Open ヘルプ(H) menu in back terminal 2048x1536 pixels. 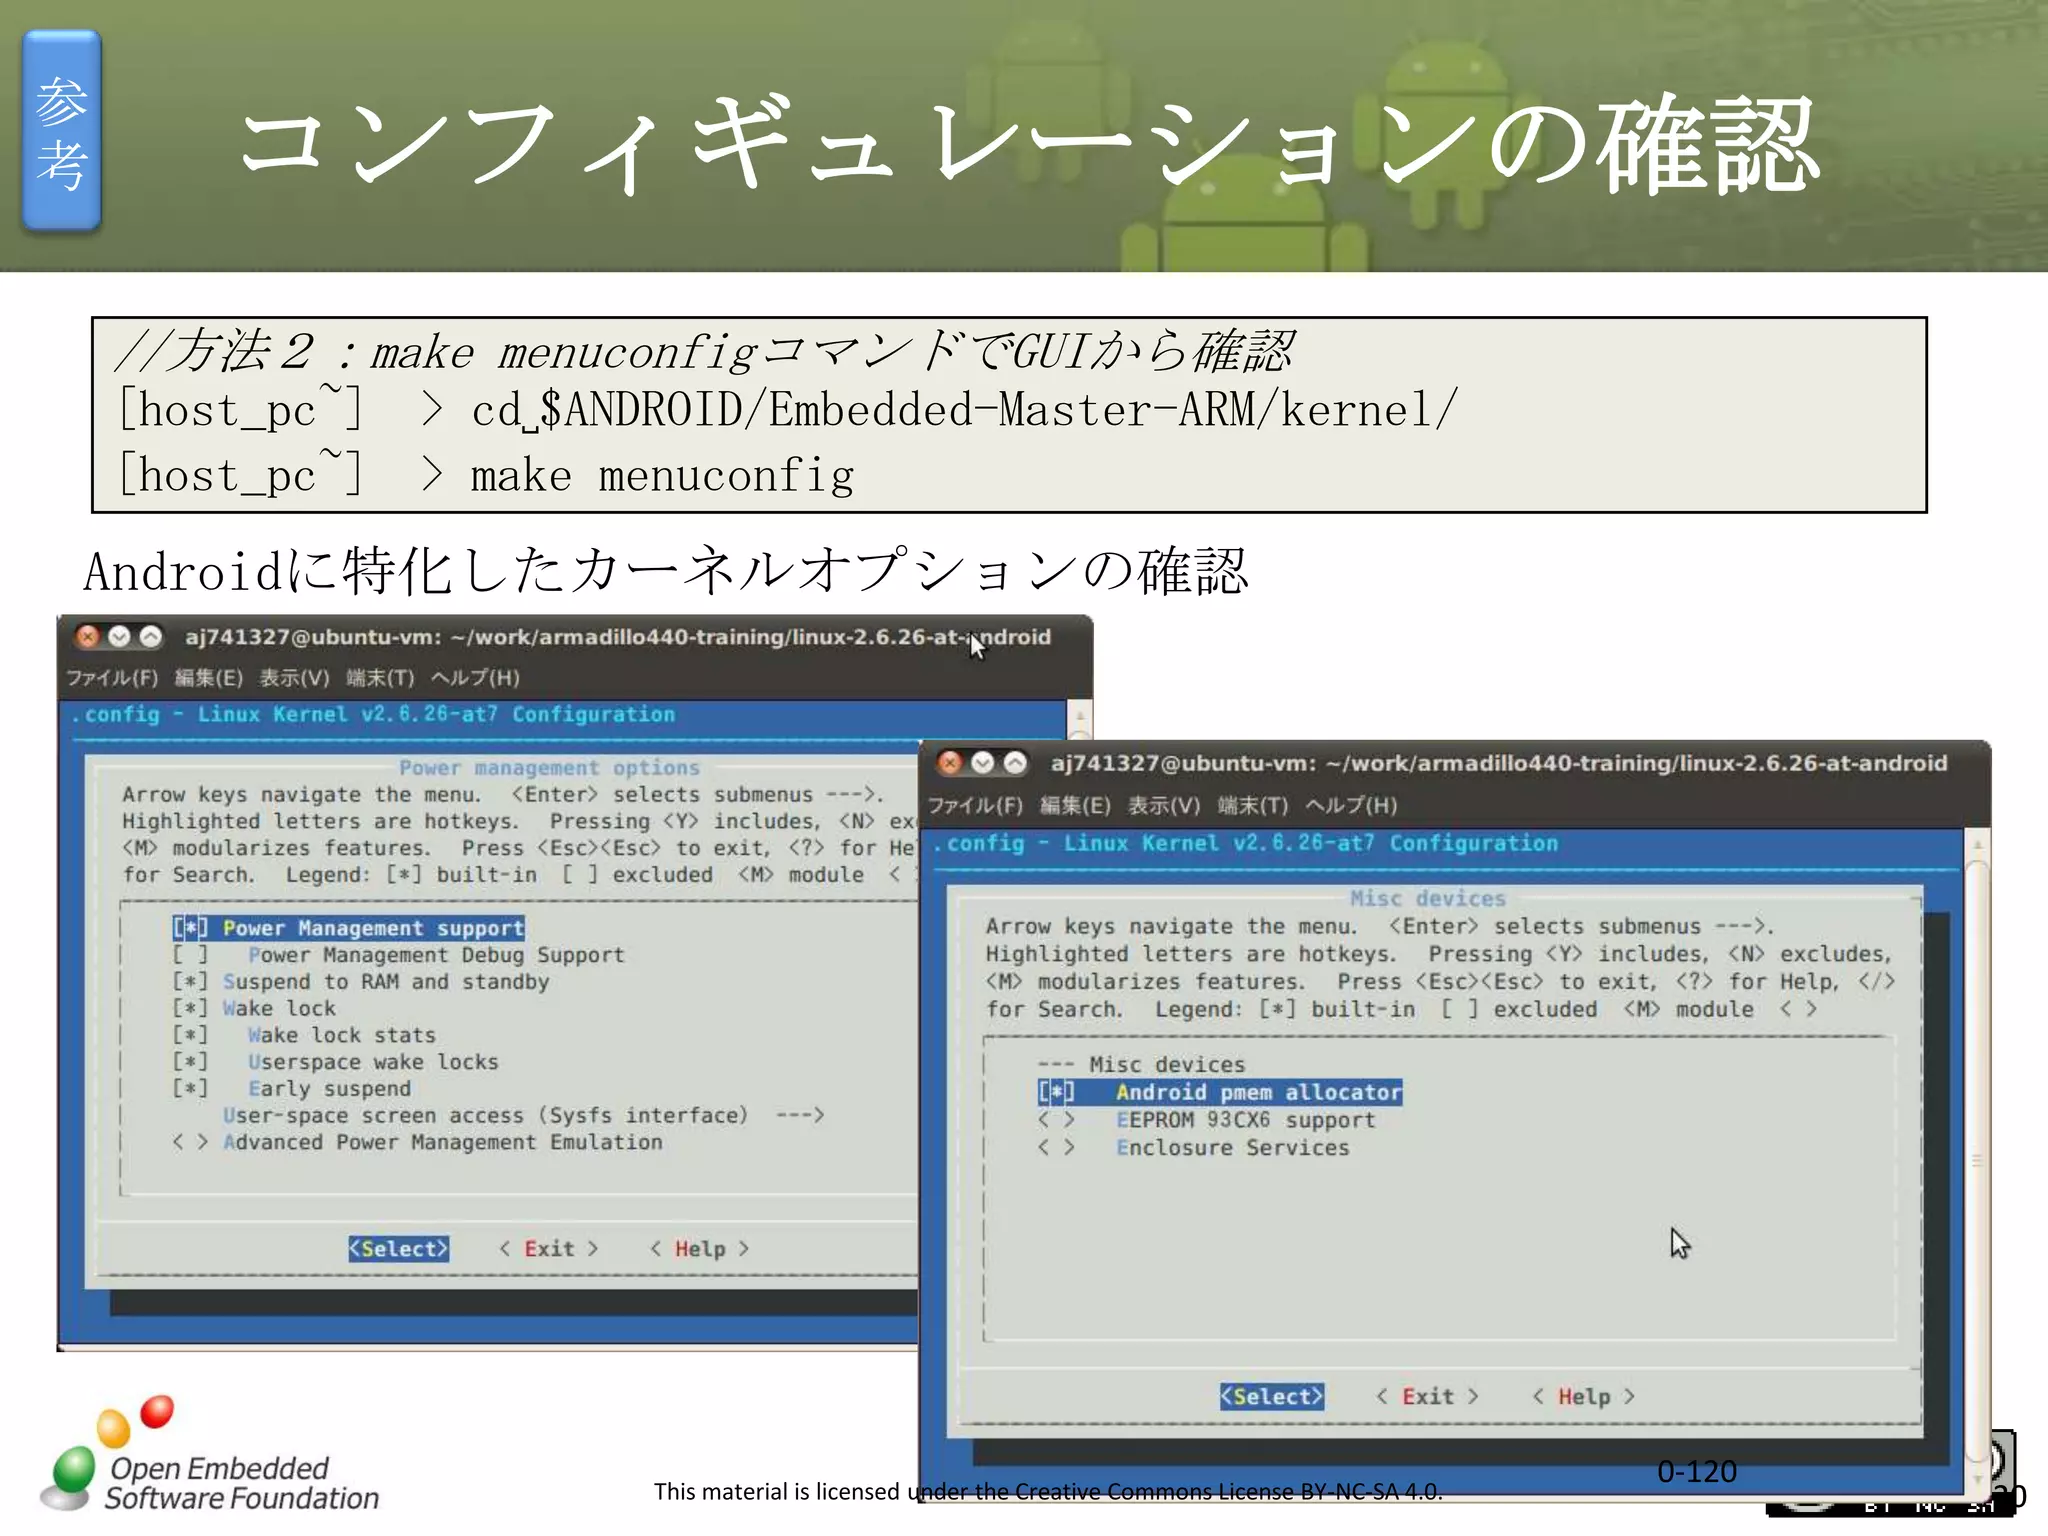click(475, 678)
